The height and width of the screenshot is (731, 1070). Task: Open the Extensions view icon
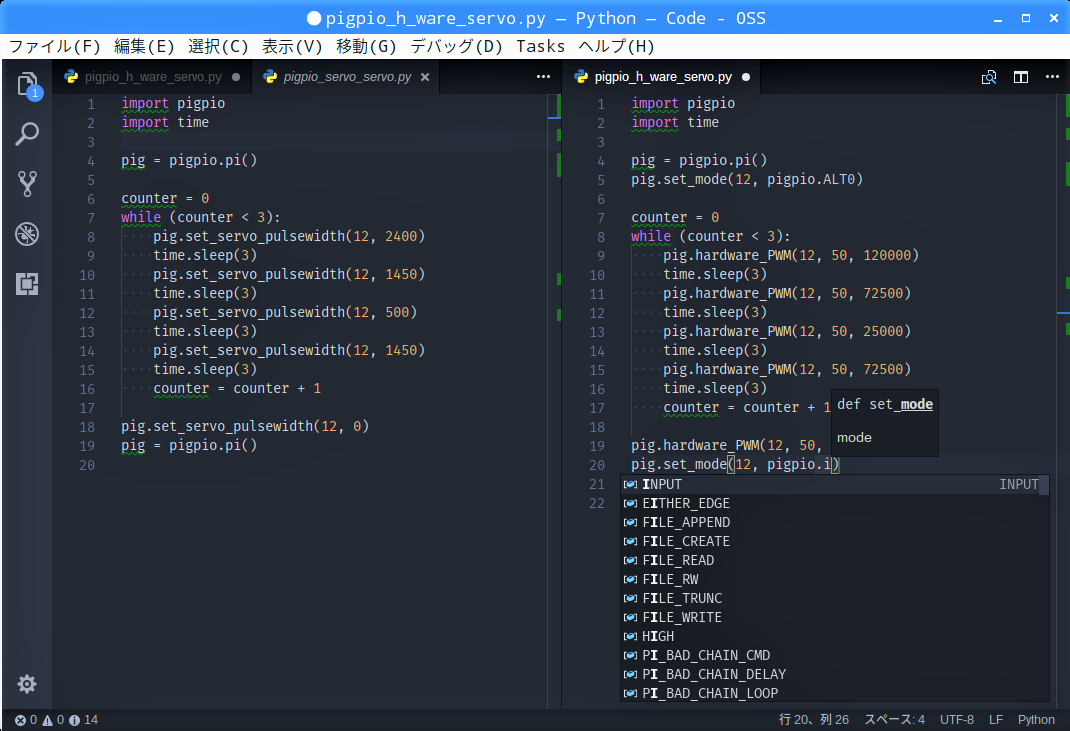click(x=27, y=283)
